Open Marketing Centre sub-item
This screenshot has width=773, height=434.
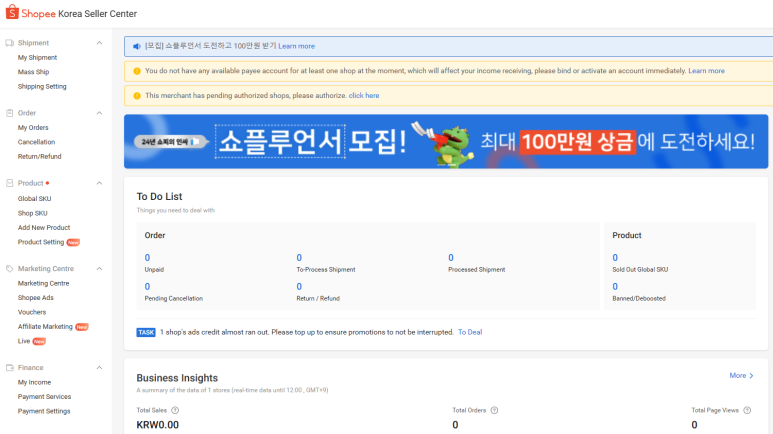pos(43,284)
